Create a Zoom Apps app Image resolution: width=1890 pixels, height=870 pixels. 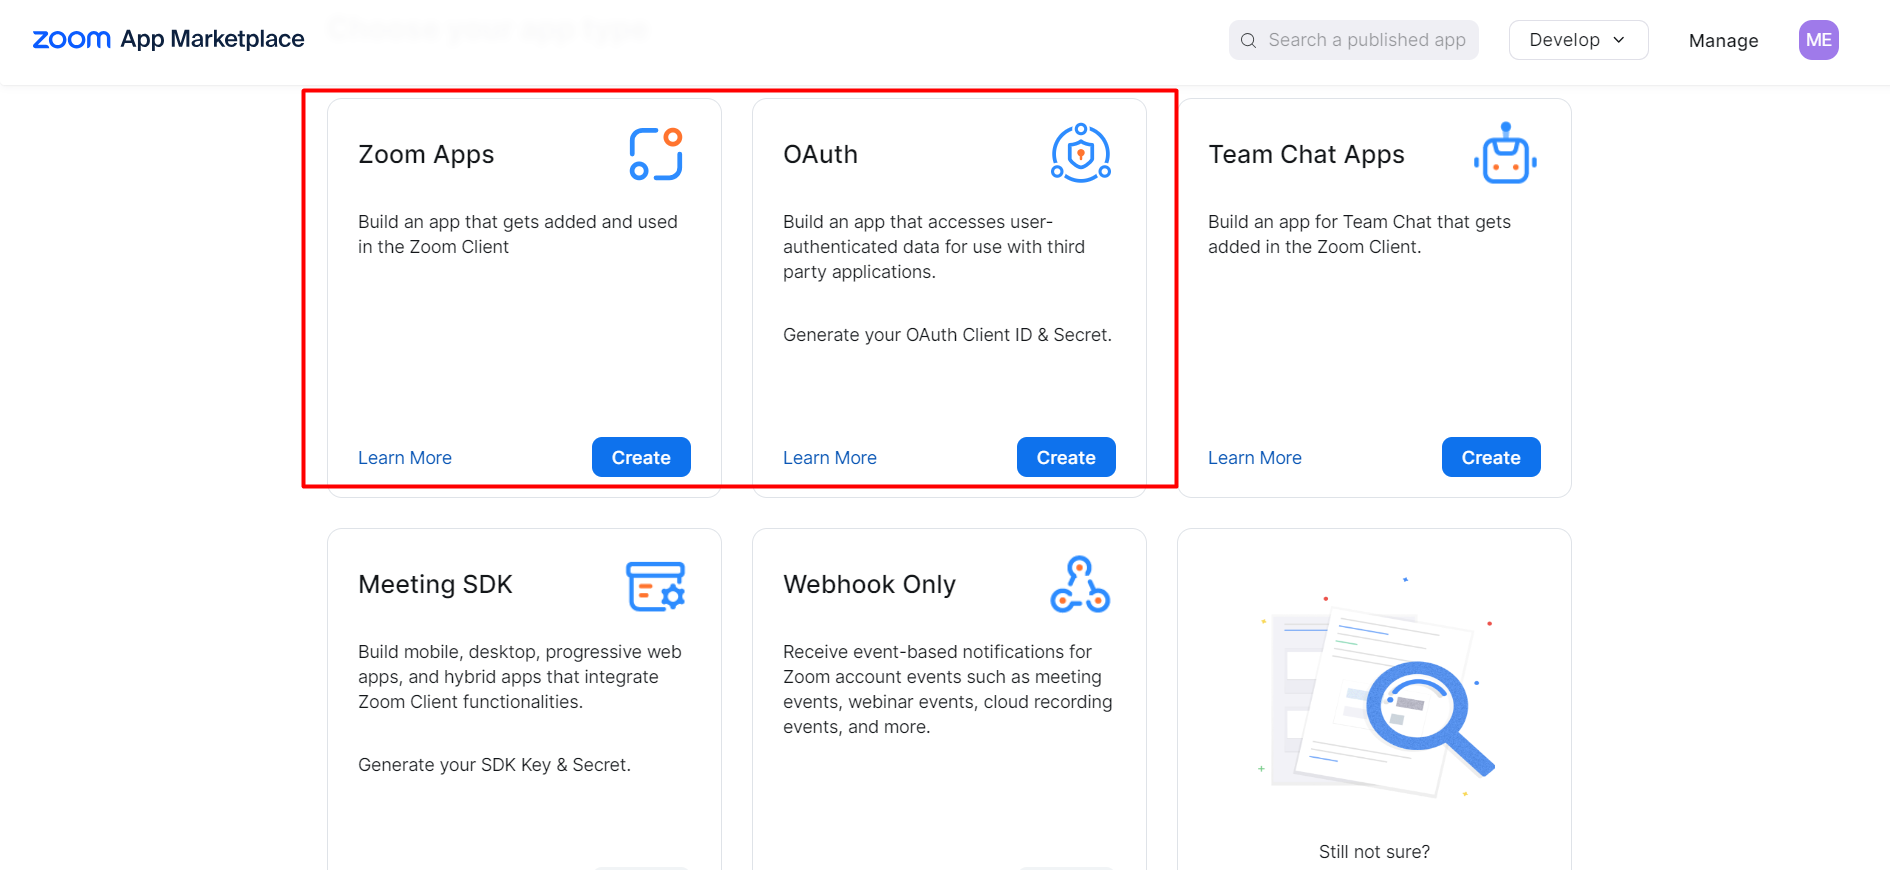tap(641, 457)
